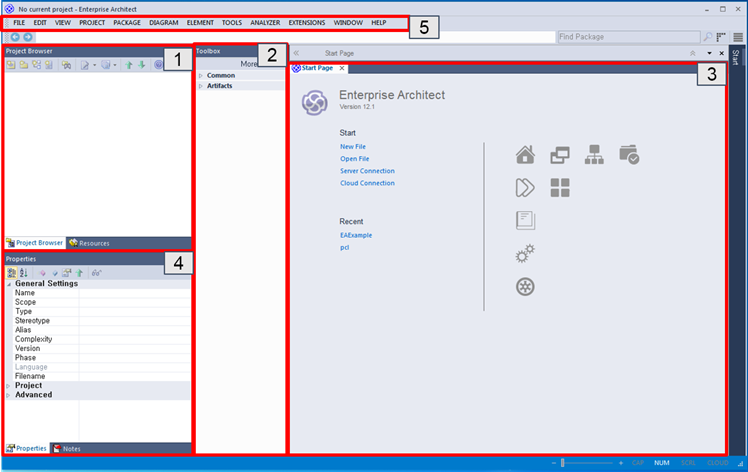Click the hamburger menu icon at top right

(738, 37)
